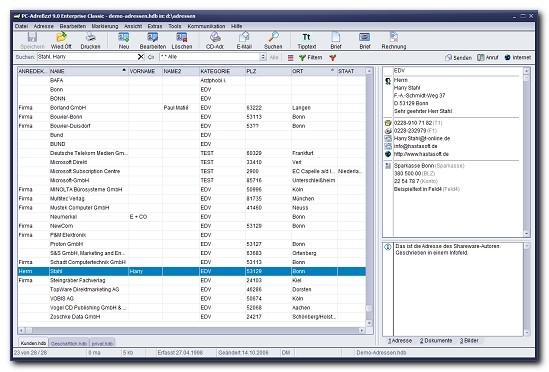Image resolution: width=549 pixels, height=372 pixels.
Task: Open the CD-Adr icon
Action: tap(215, 37)
